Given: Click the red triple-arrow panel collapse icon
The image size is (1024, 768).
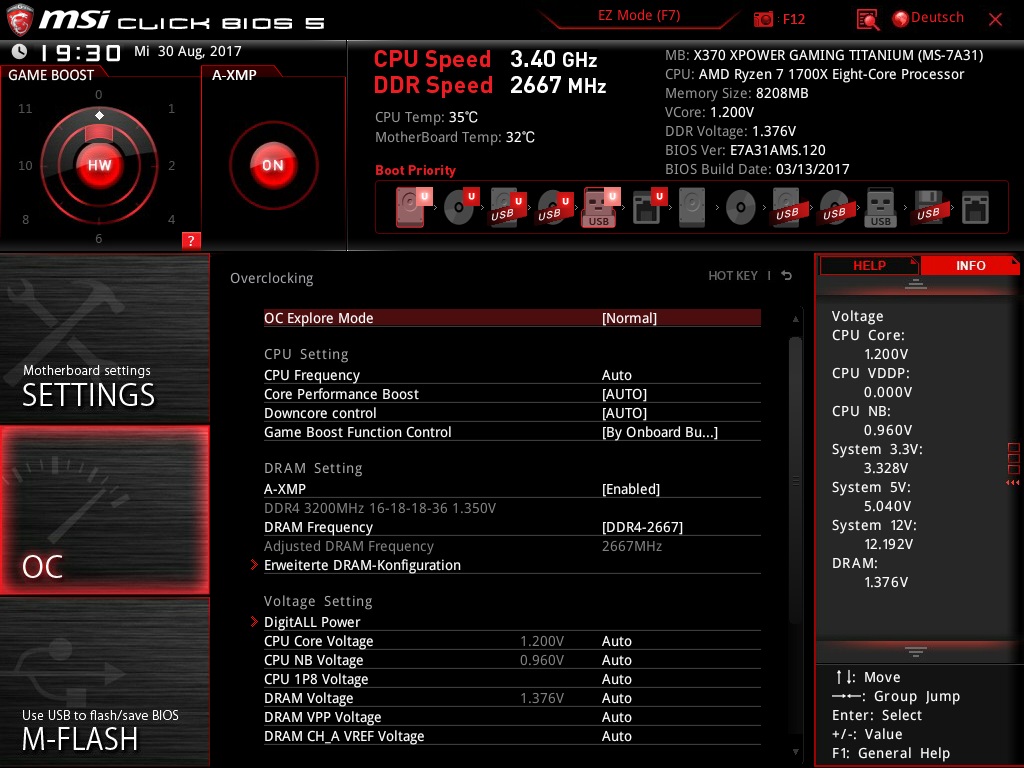Looking at the screenshot, I should [1012, 483].
